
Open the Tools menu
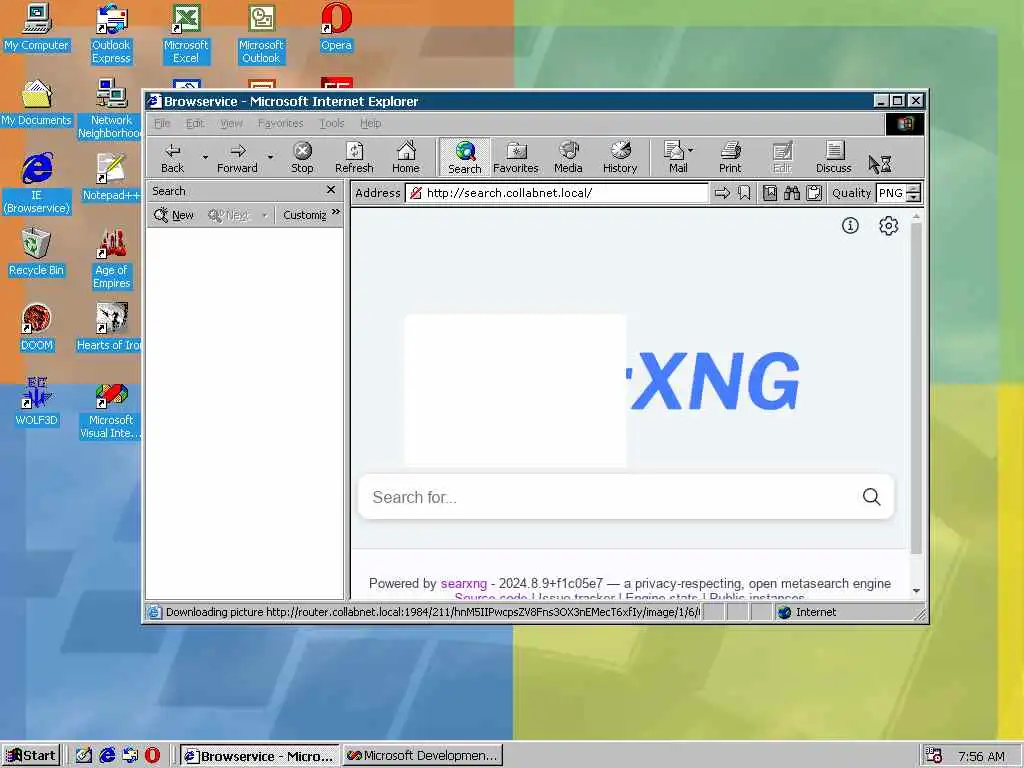coord(332,123)
